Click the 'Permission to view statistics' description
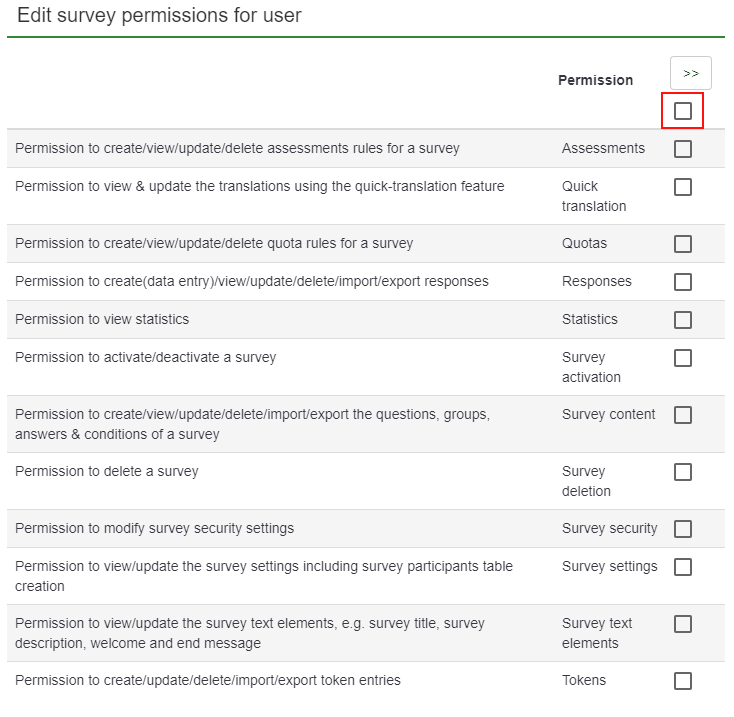 click(x=102, y=319)
